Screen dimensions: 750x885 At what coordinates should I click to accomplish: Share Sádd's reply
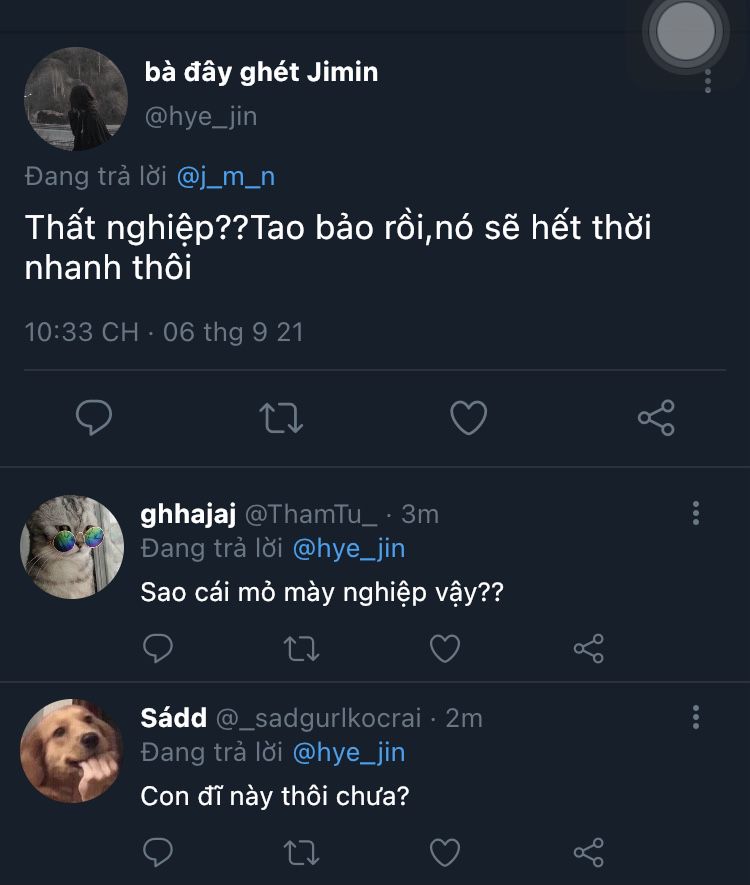pos(589,852)
